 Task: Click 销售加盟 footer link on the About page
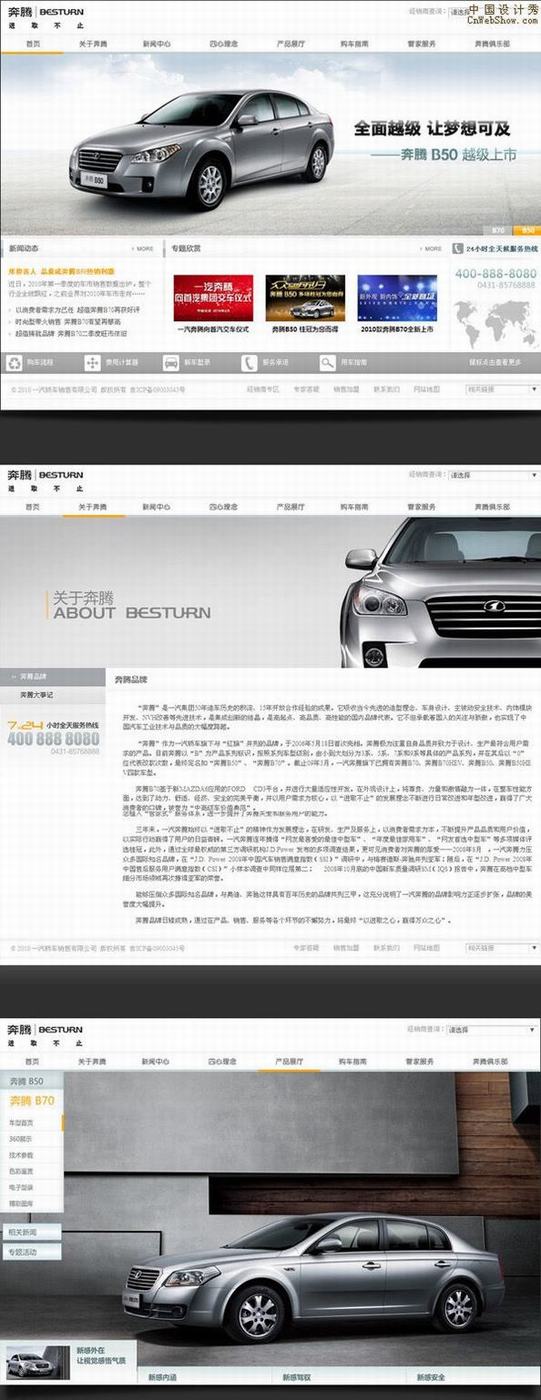point(346,947)
